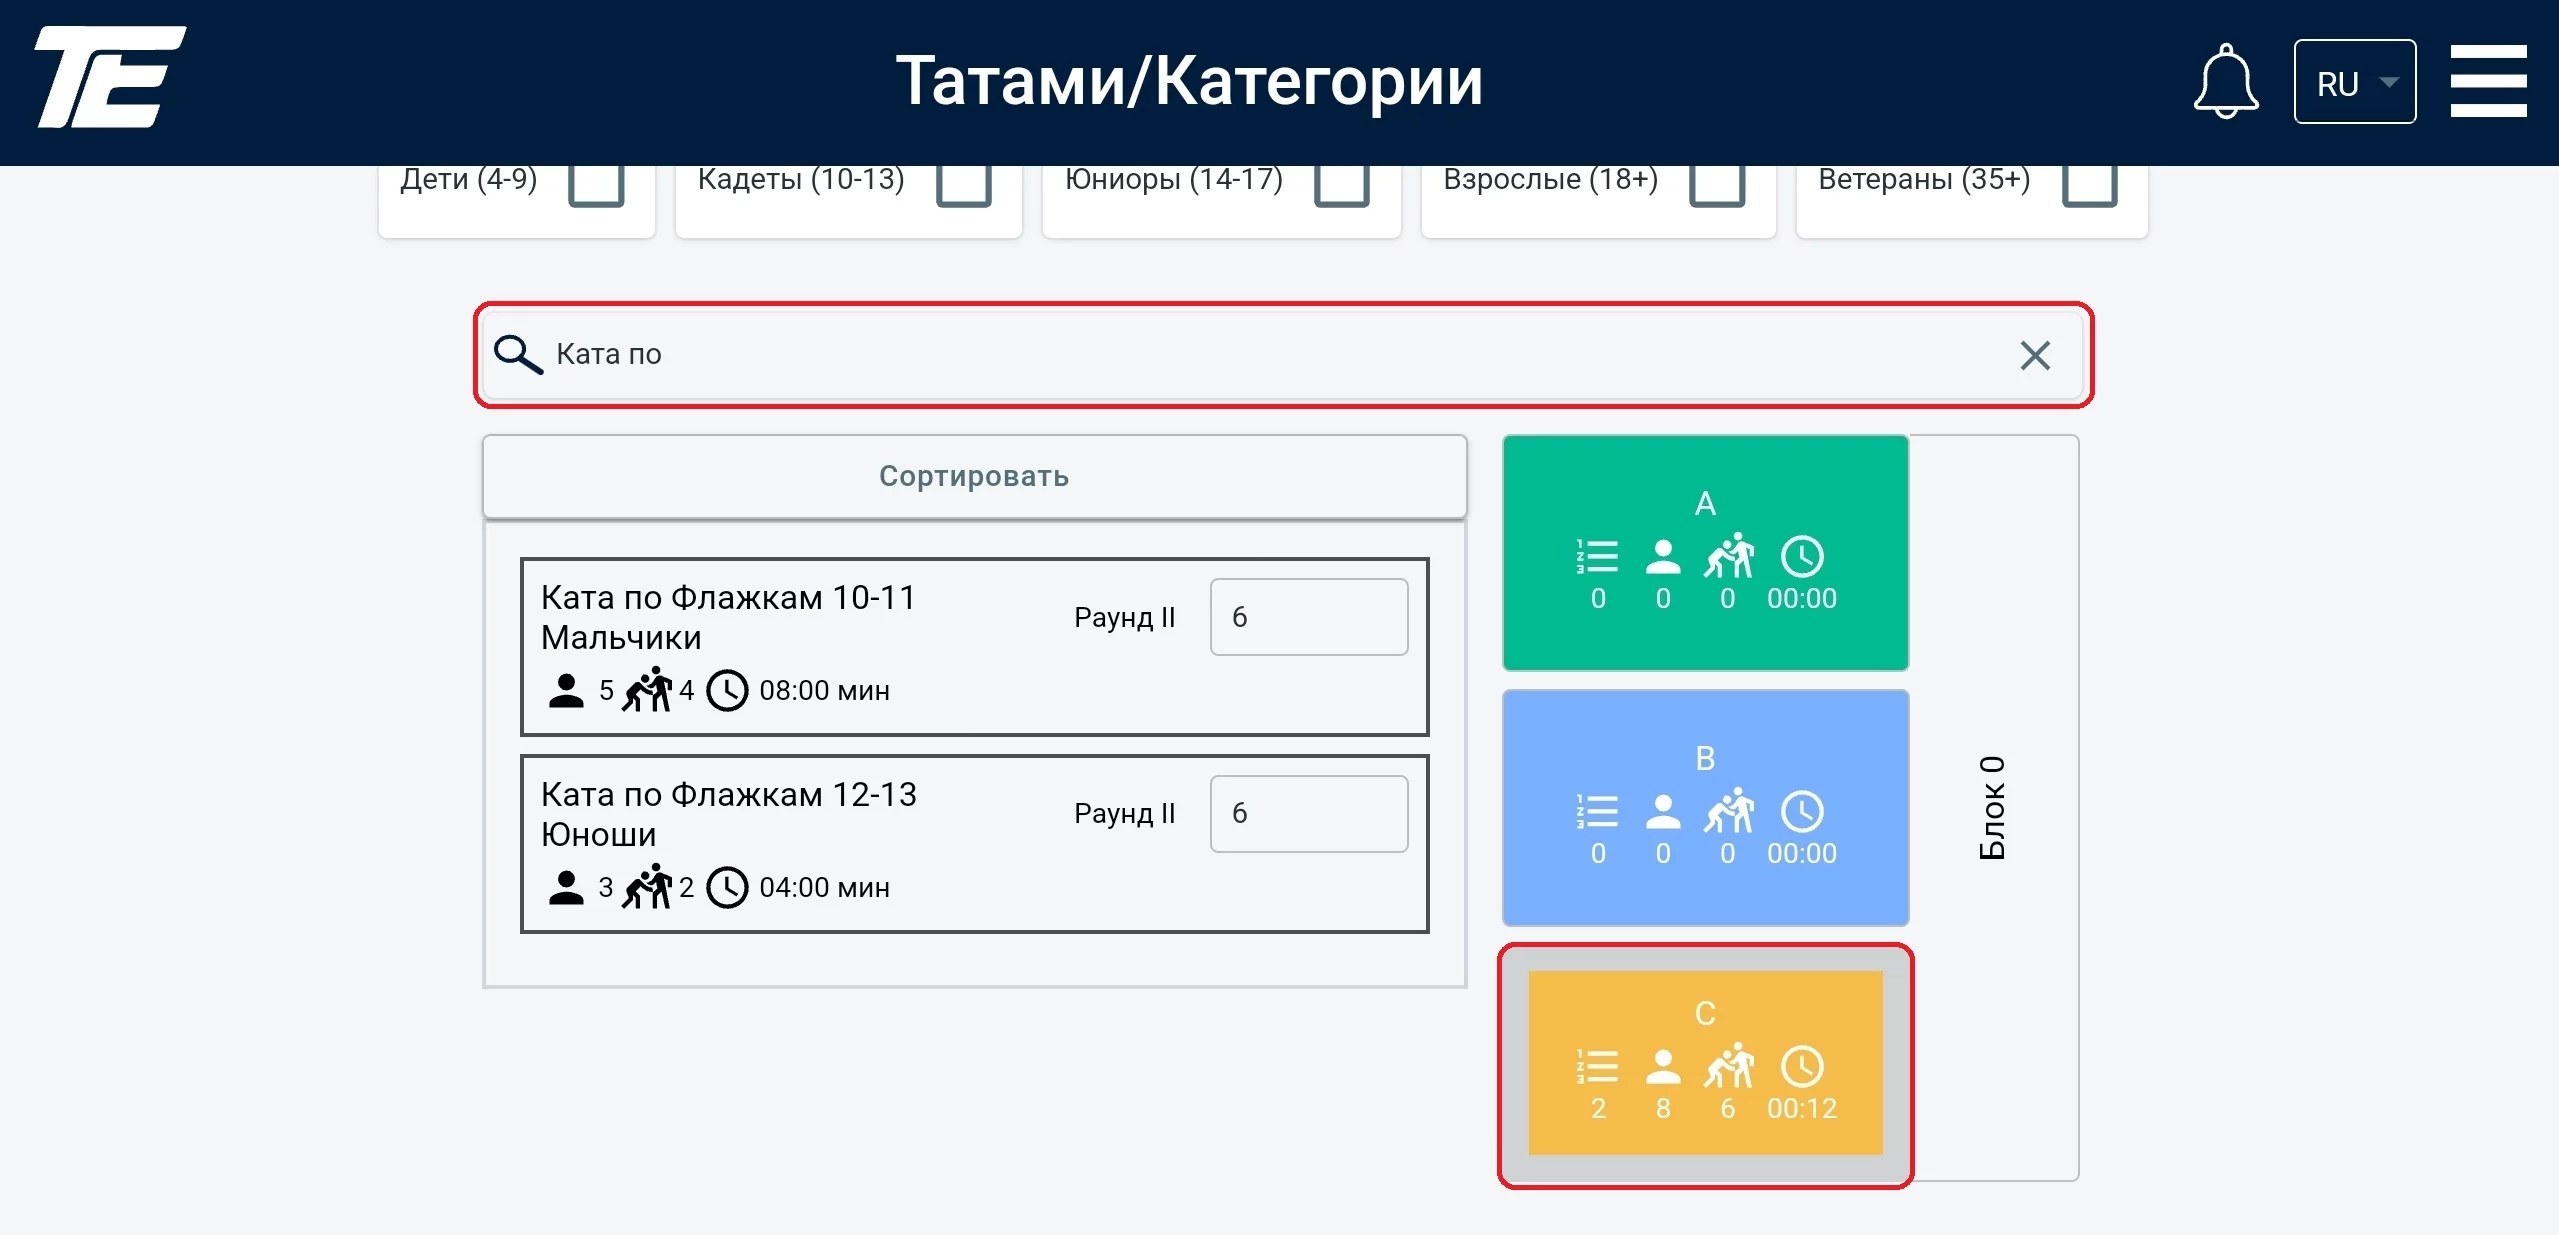Click the Сортировать button

click(974, 476)
